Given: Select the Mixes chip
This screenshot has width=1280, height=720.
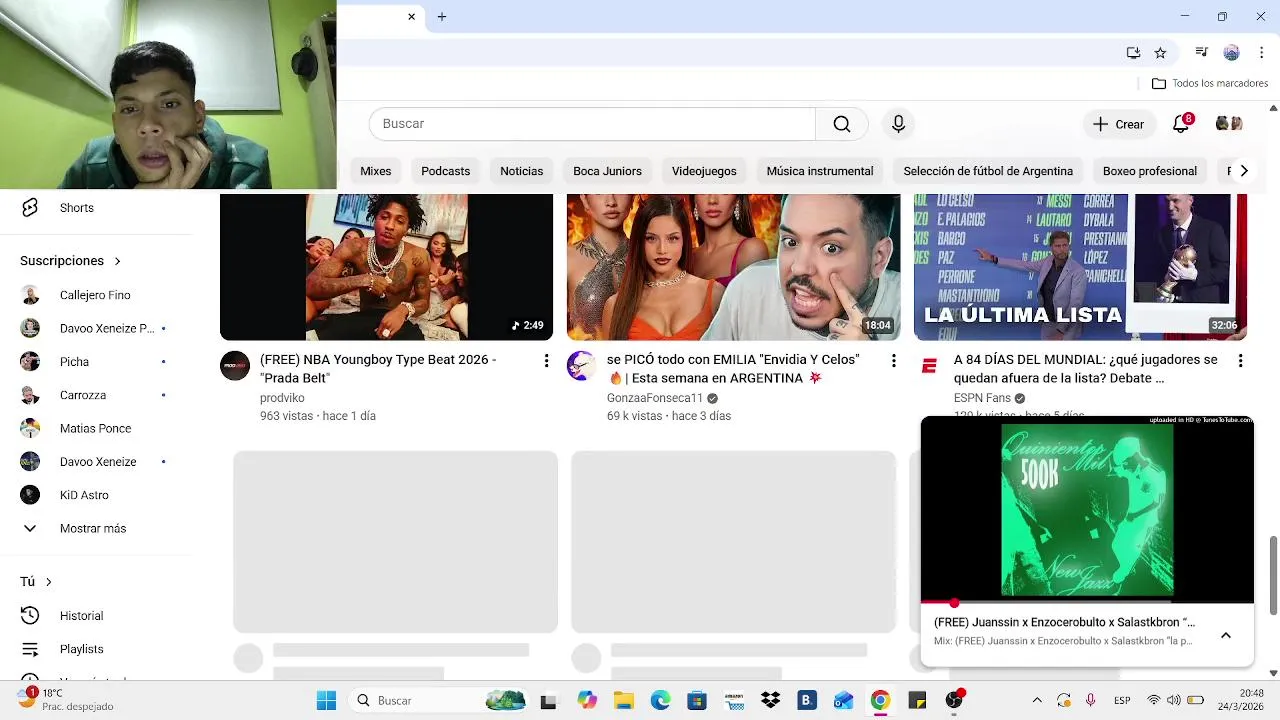Looking at the screenshot, I should click(376, 171).
